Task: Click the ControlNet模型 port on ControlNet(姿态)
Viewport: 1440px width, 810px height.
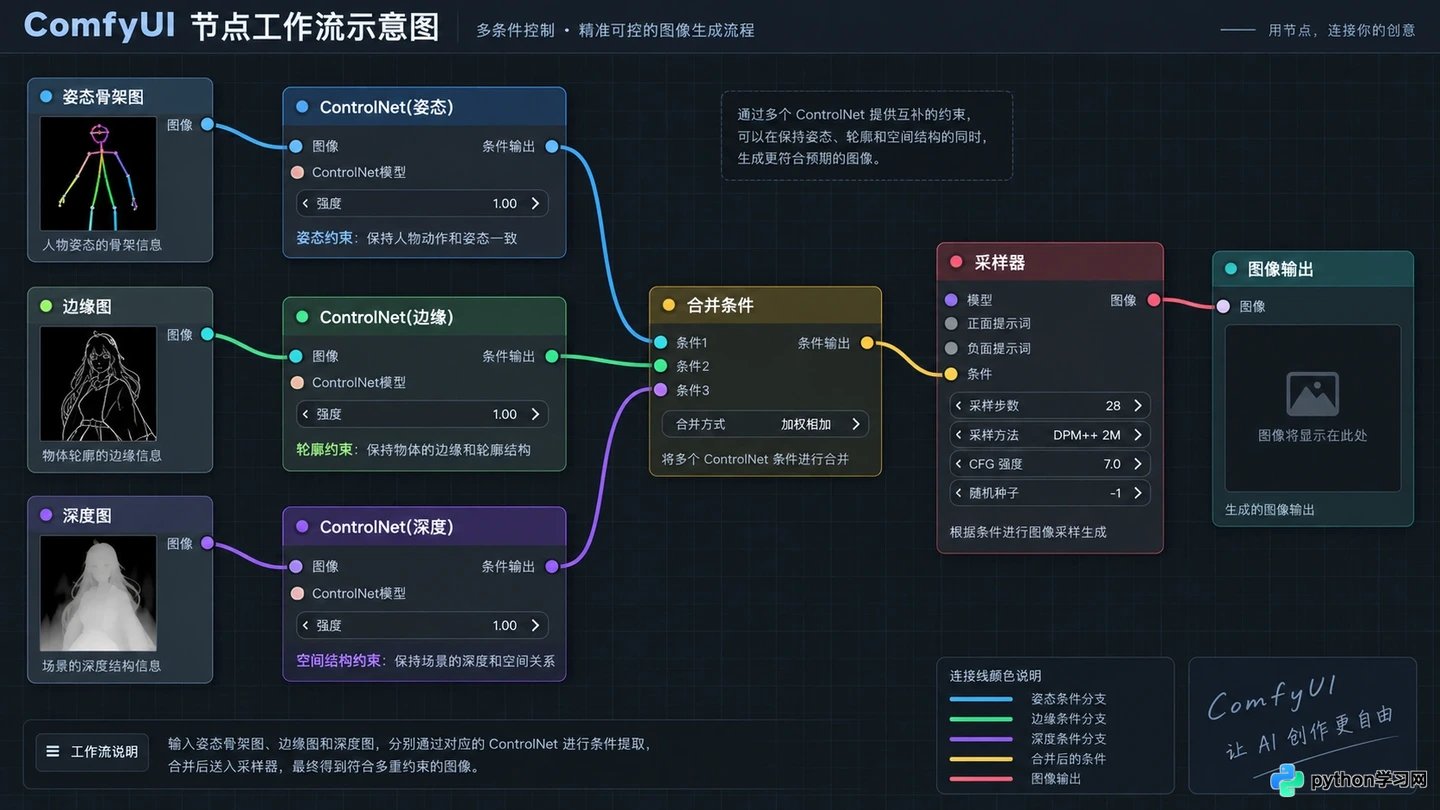Action: 297,172
